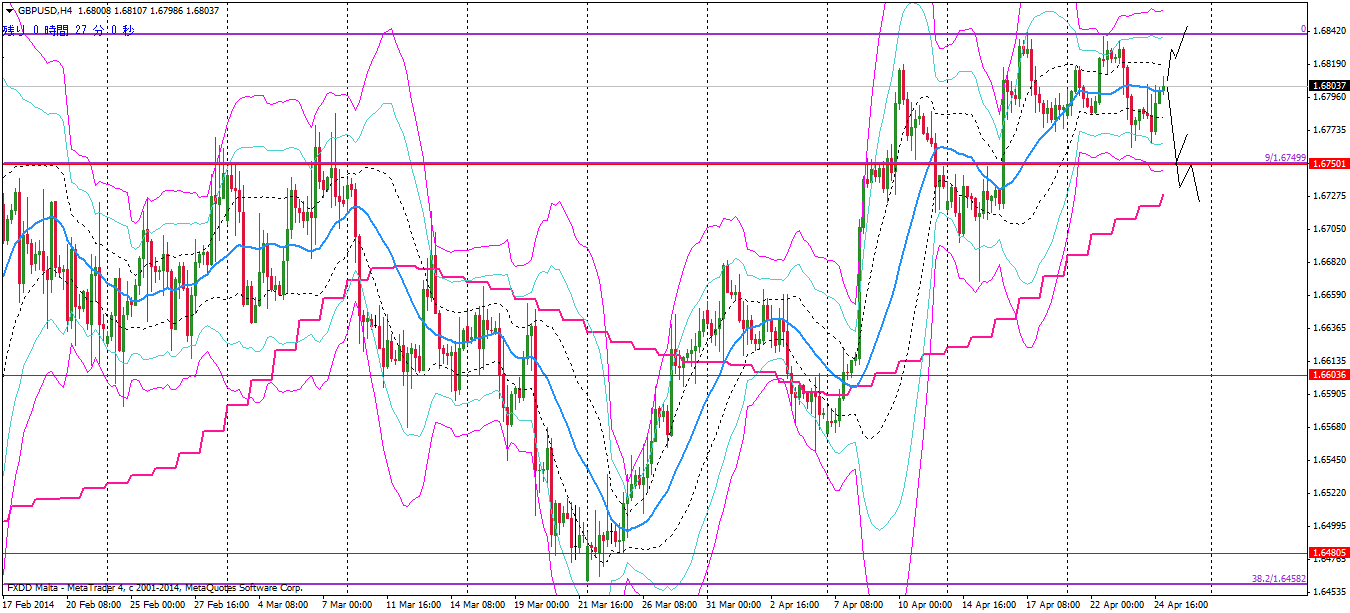Click the time axis label 4 Mar 08:00
1350x613 pixels.
[x=284, y=605]
